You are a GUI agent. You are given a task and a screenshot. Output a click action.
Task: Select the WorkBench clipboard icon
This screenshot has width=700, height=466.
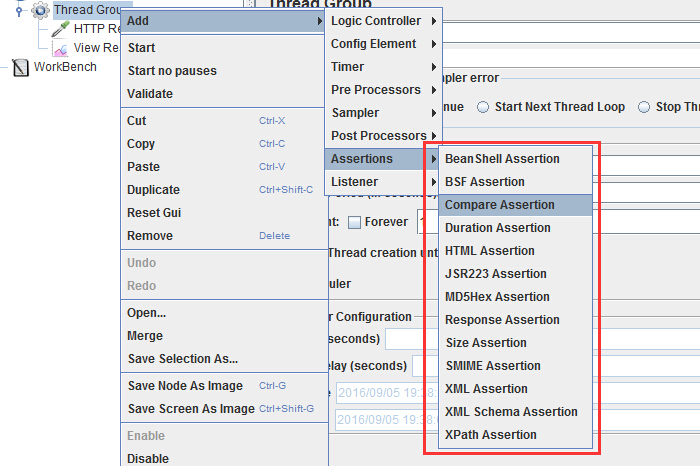[x=20, y=67]
